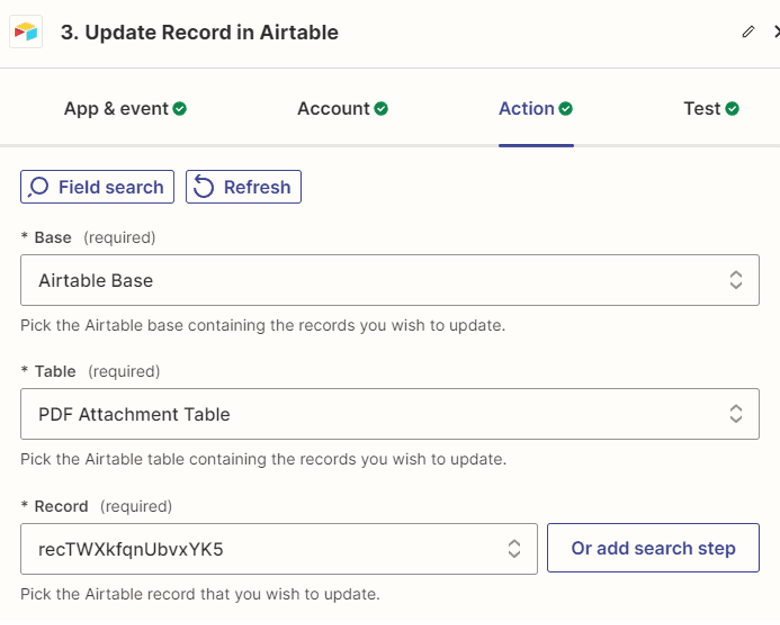
Task: Open the Record dropdown with recTWXkfqnUbvxYK5
Action: click(x=279, y=549)
